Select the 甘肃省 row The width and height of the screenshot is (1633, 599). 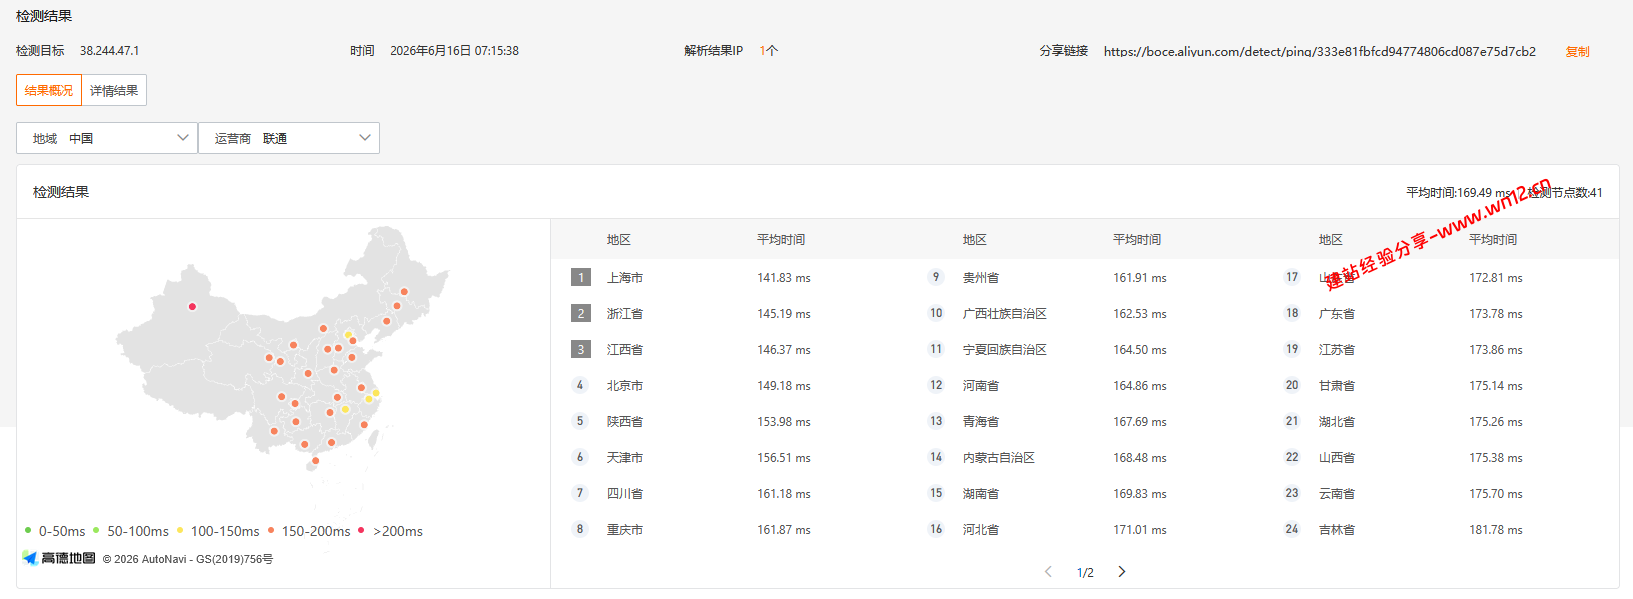1440,385
